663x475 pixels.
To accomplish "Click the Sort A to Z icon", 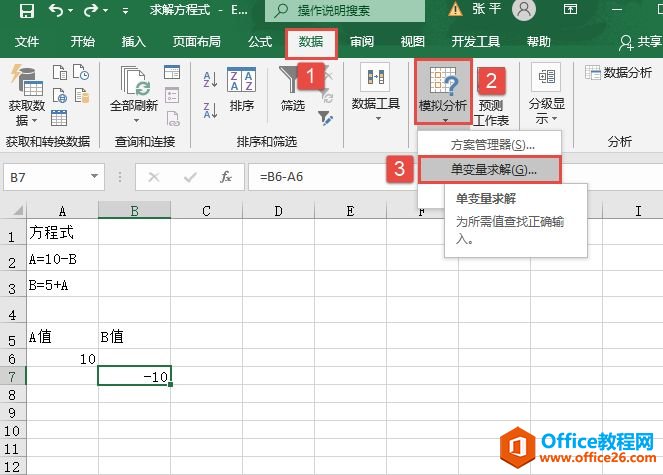I will pos(210,80).
